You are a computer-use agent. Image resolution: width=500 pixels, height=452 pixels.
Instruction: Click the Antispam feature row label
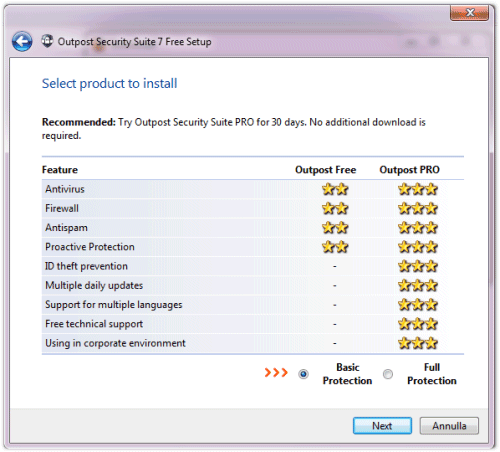(x=66, y=228)
